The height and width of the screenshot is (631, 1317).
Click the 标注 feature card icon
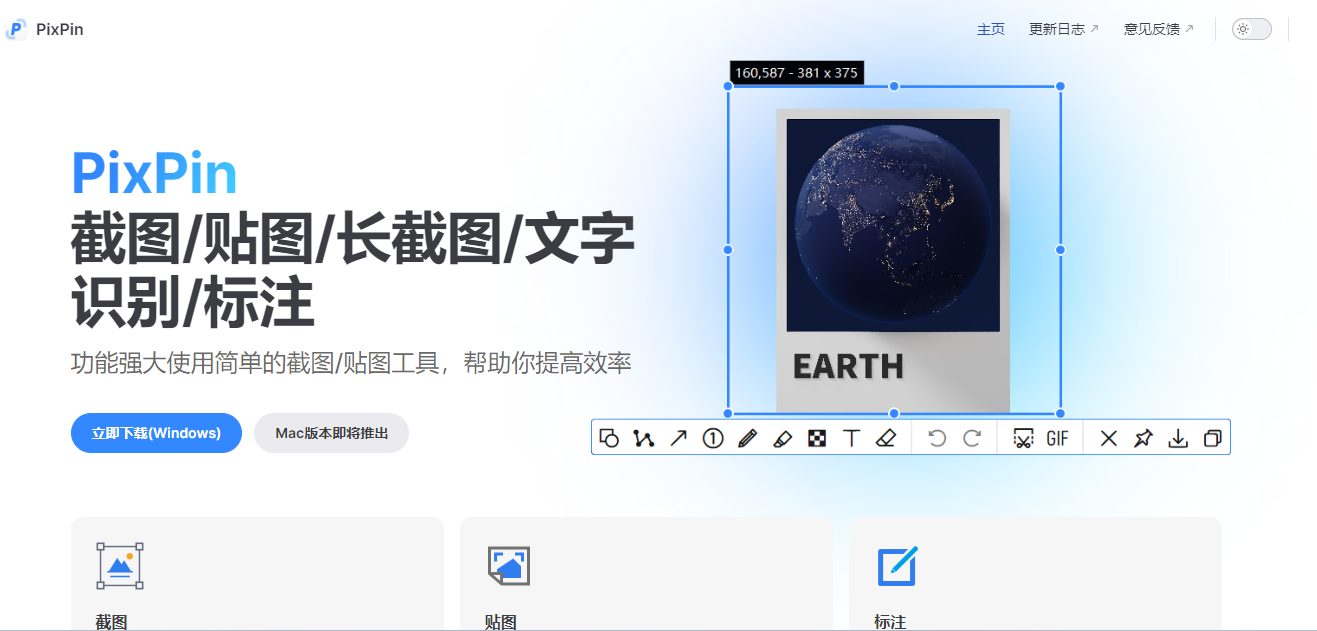click(897, 566)
